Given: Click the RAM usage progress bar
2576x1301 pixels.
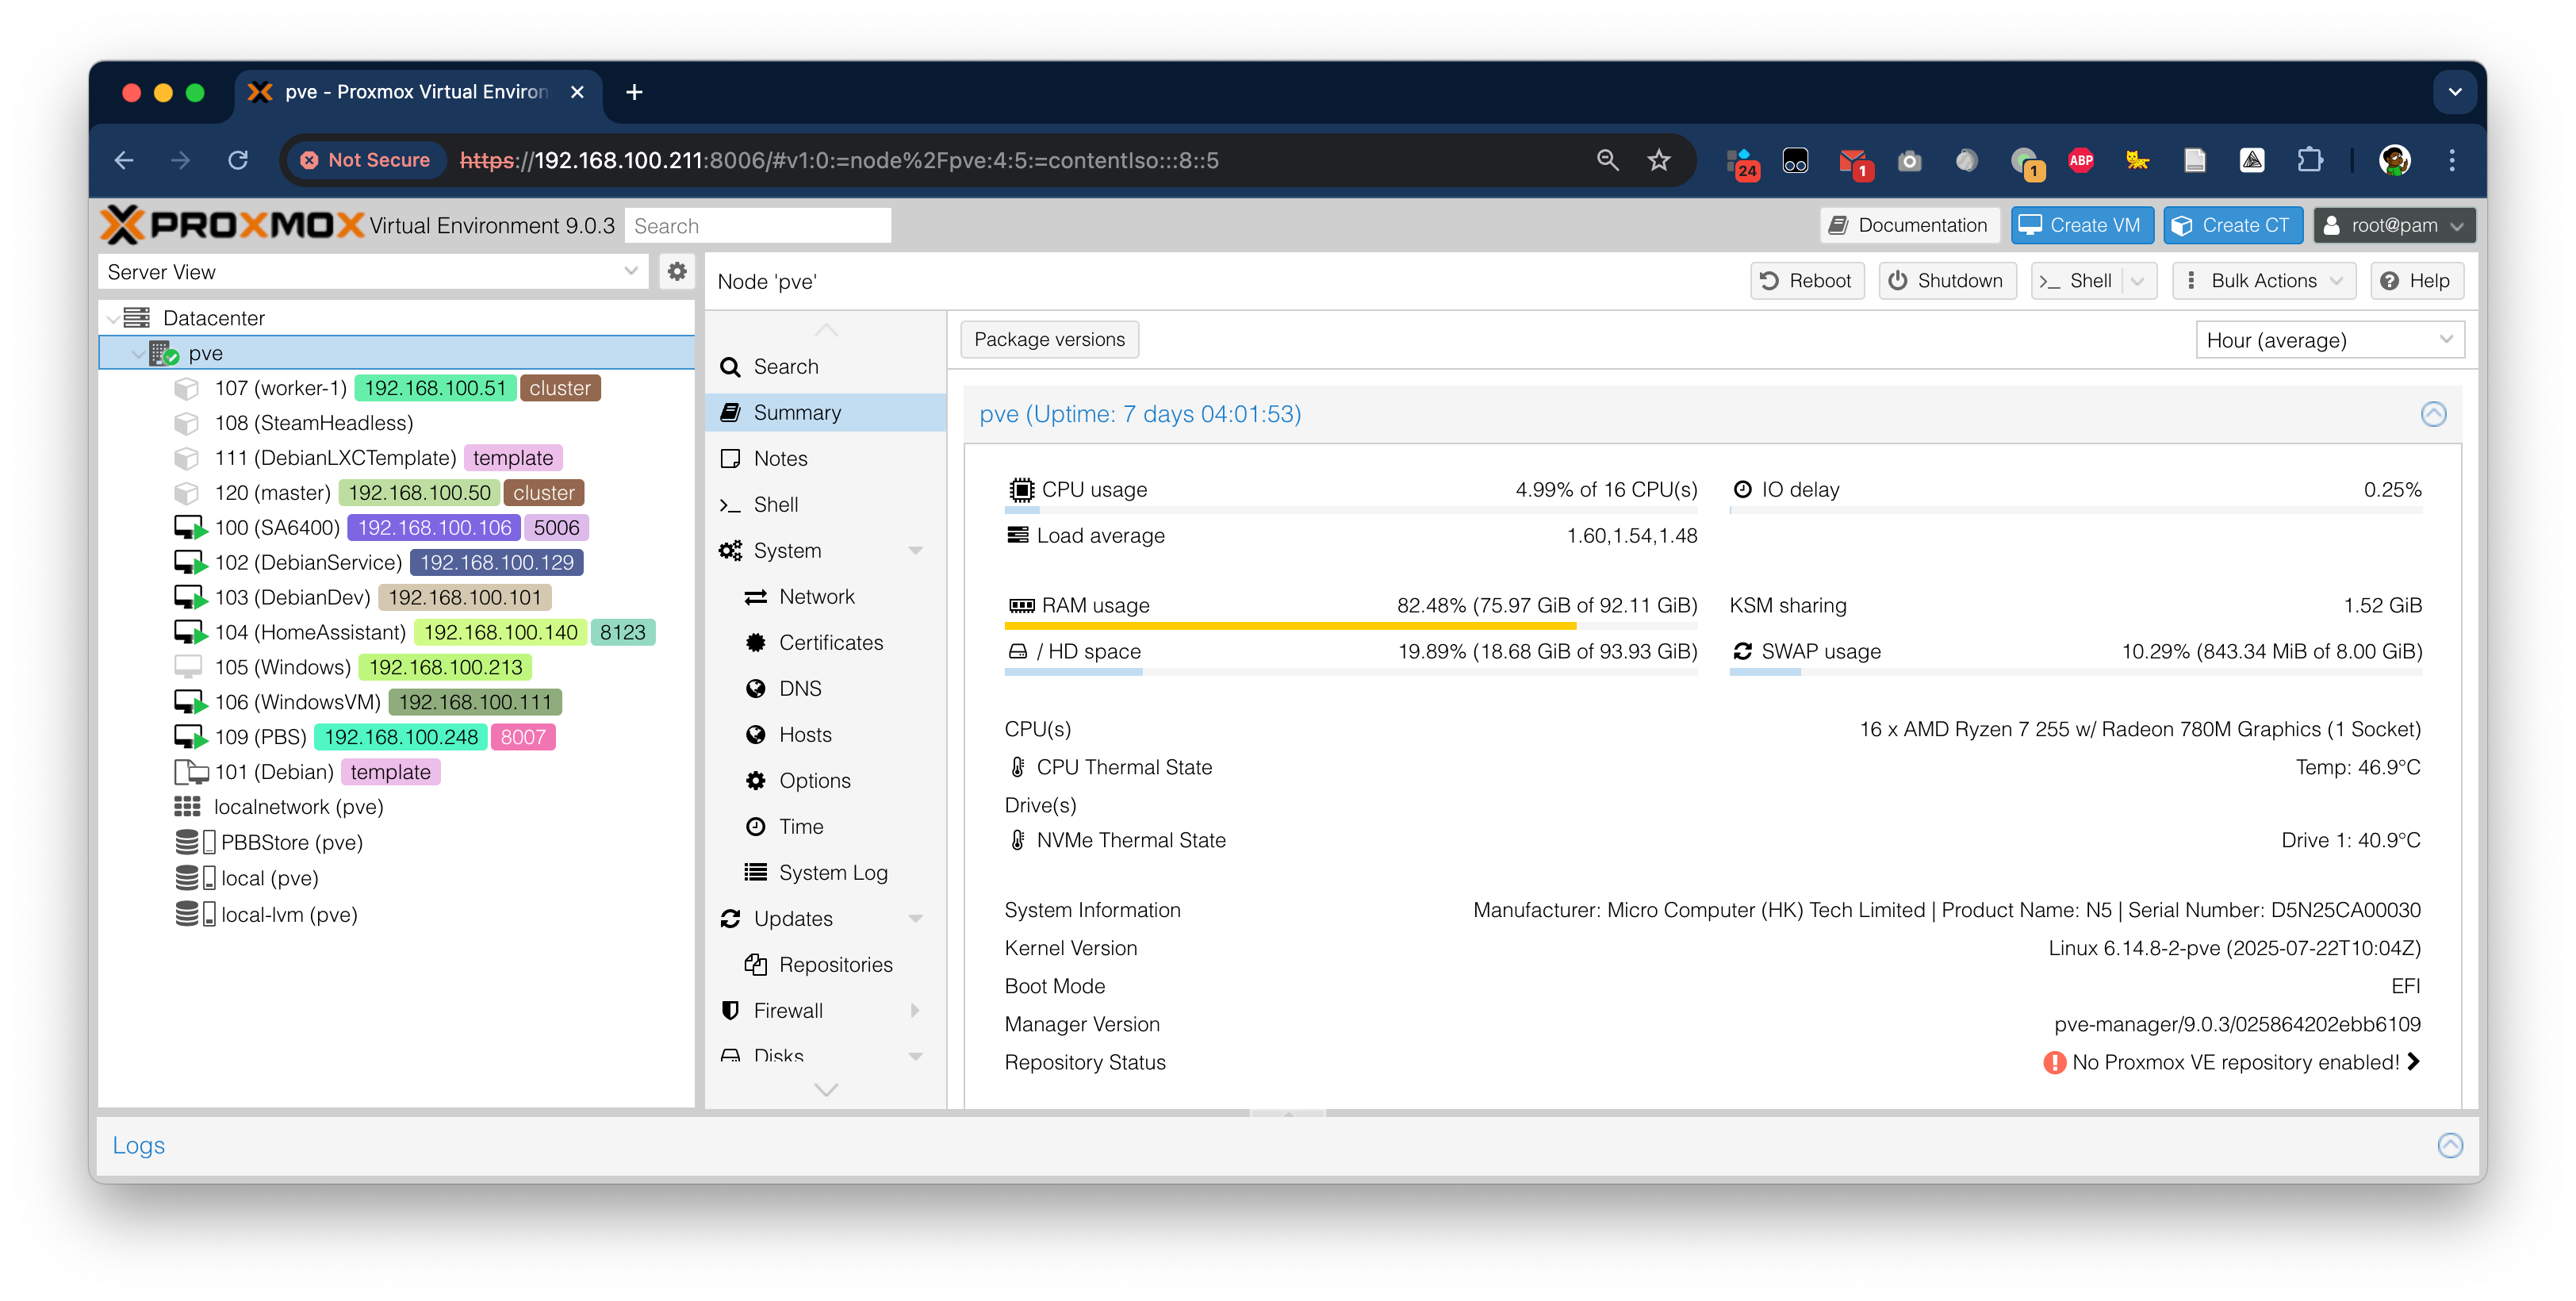Looking at the screenshot, I should (x=1350, y=626).
